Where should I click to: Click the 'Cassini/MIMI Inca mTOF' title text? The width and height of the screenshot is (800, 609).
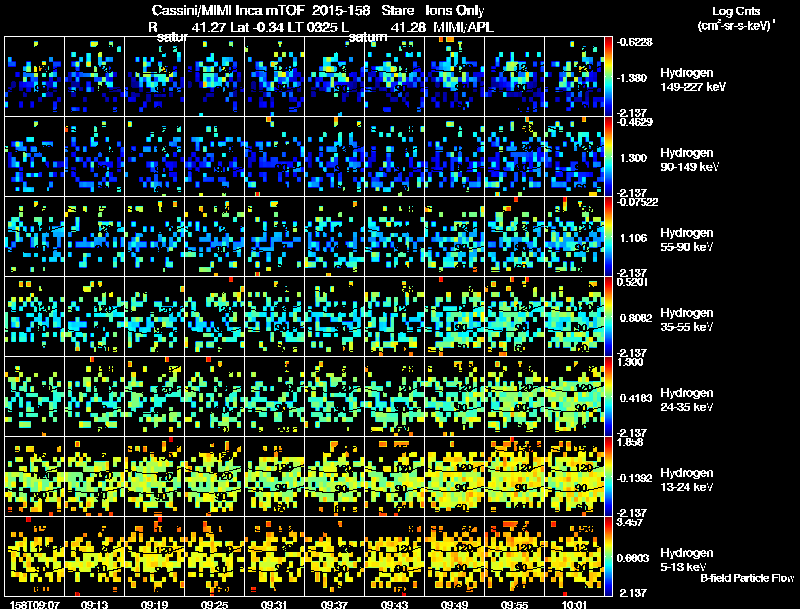pos(228,10)
